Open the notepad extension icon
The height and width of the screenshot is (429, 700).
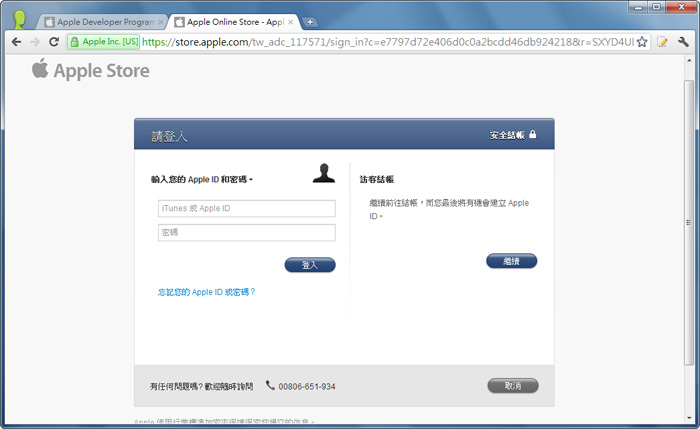tap(662, 42)
